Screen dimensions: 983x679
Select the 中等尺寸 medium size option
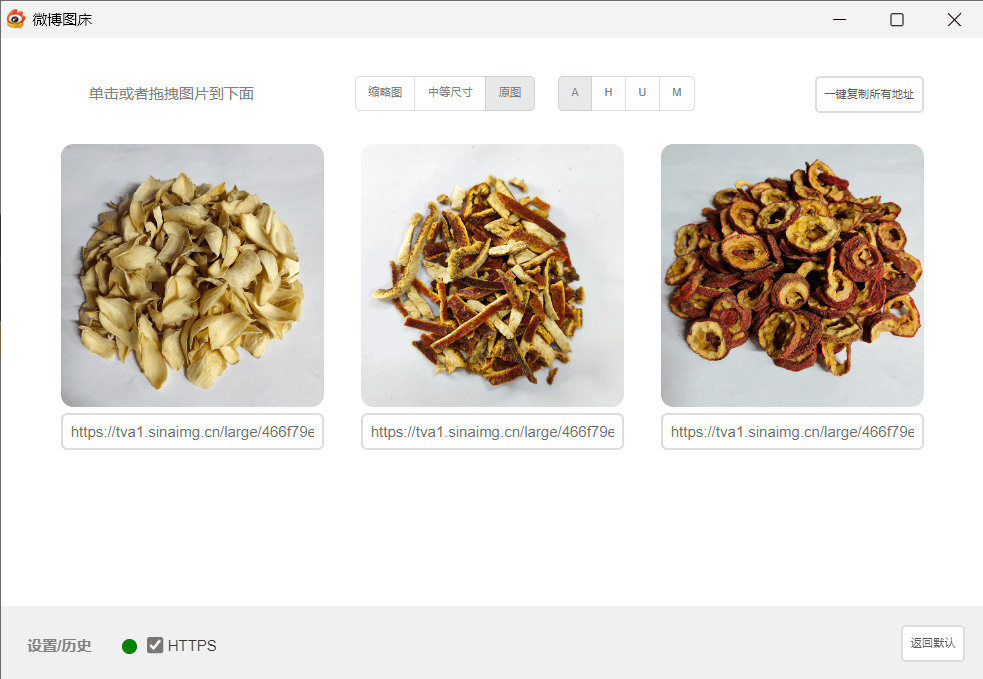(450, 93)
